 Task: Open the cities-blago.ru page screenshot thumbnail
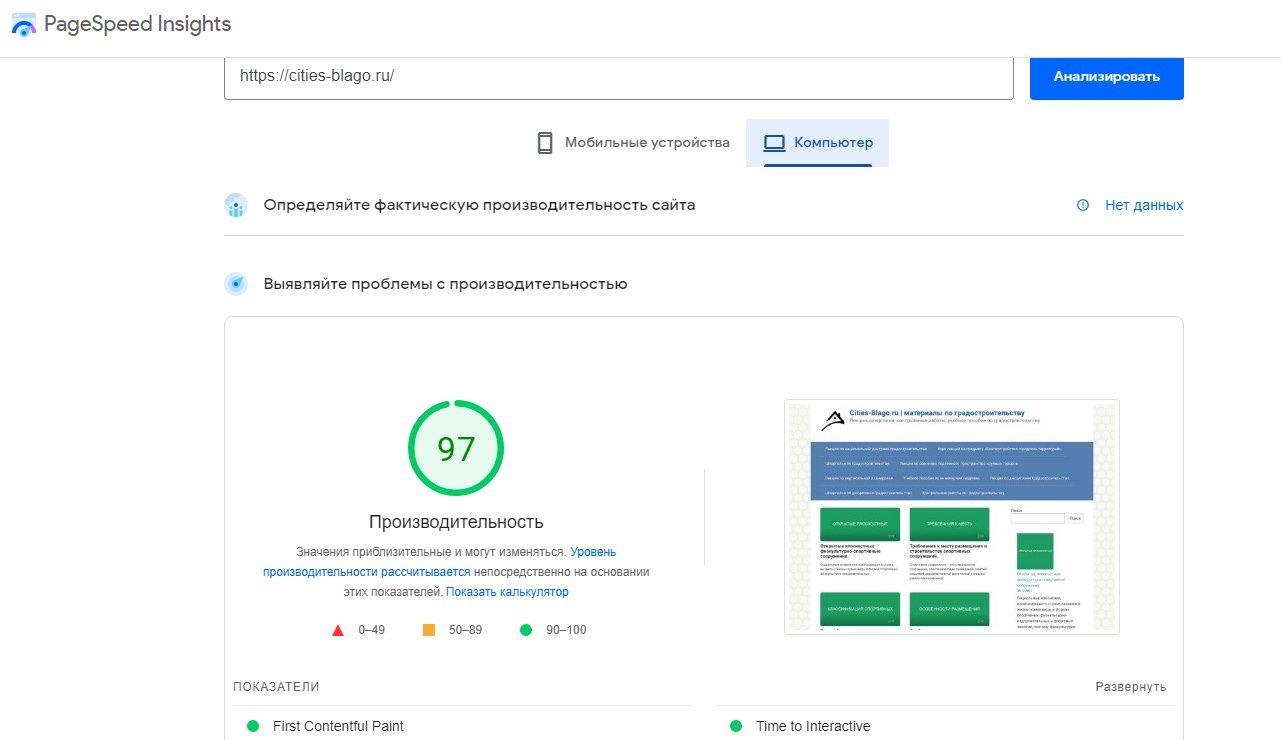click(952, 517)
